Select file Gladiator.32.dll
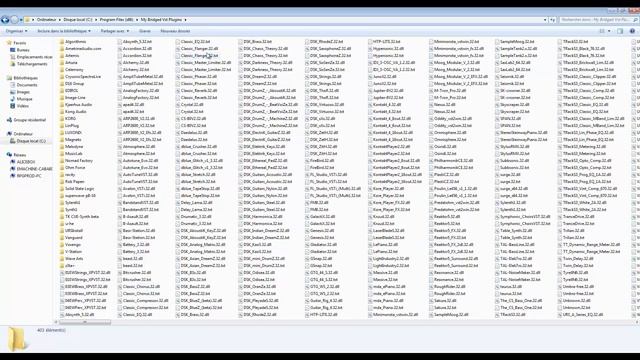 (x=323, y=244)
